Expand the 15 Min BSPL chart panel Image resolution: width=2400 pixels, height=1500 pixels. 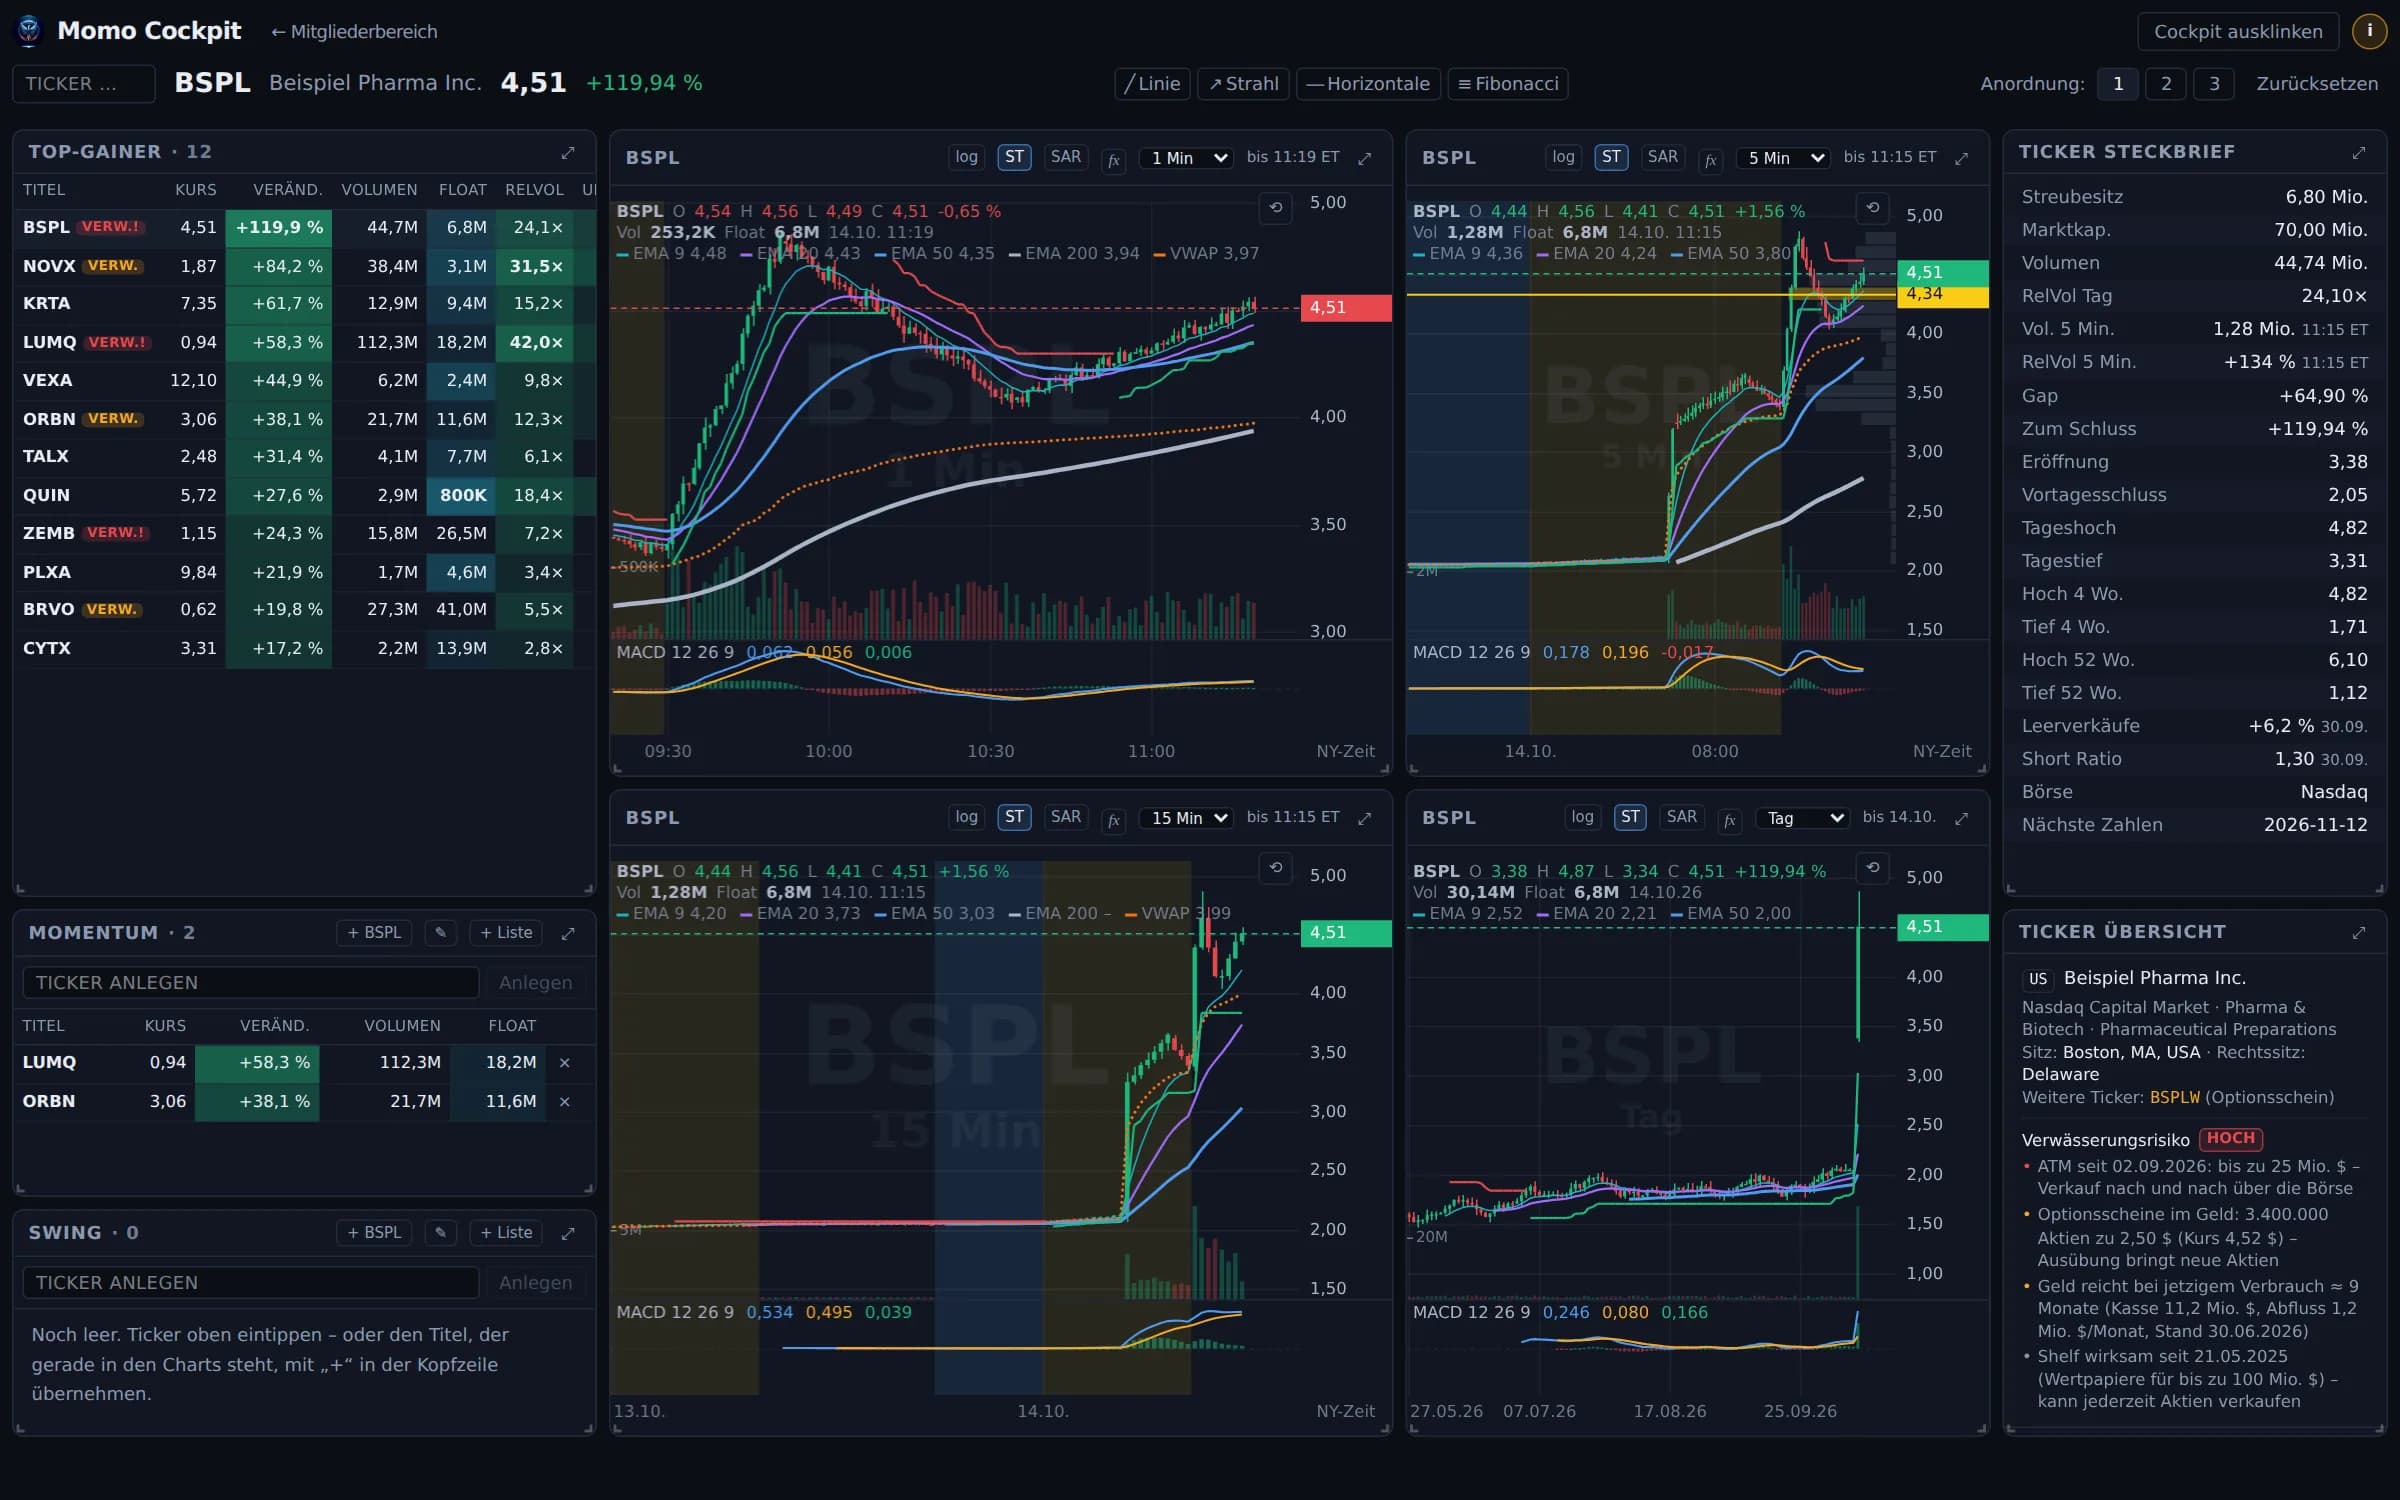pyautogui.click(x=1365, y=818)
